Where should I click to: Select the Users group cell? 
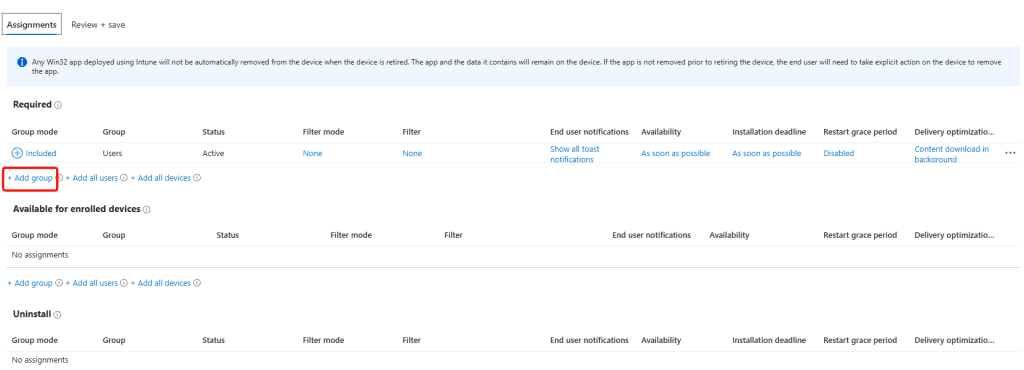(112, 153)
